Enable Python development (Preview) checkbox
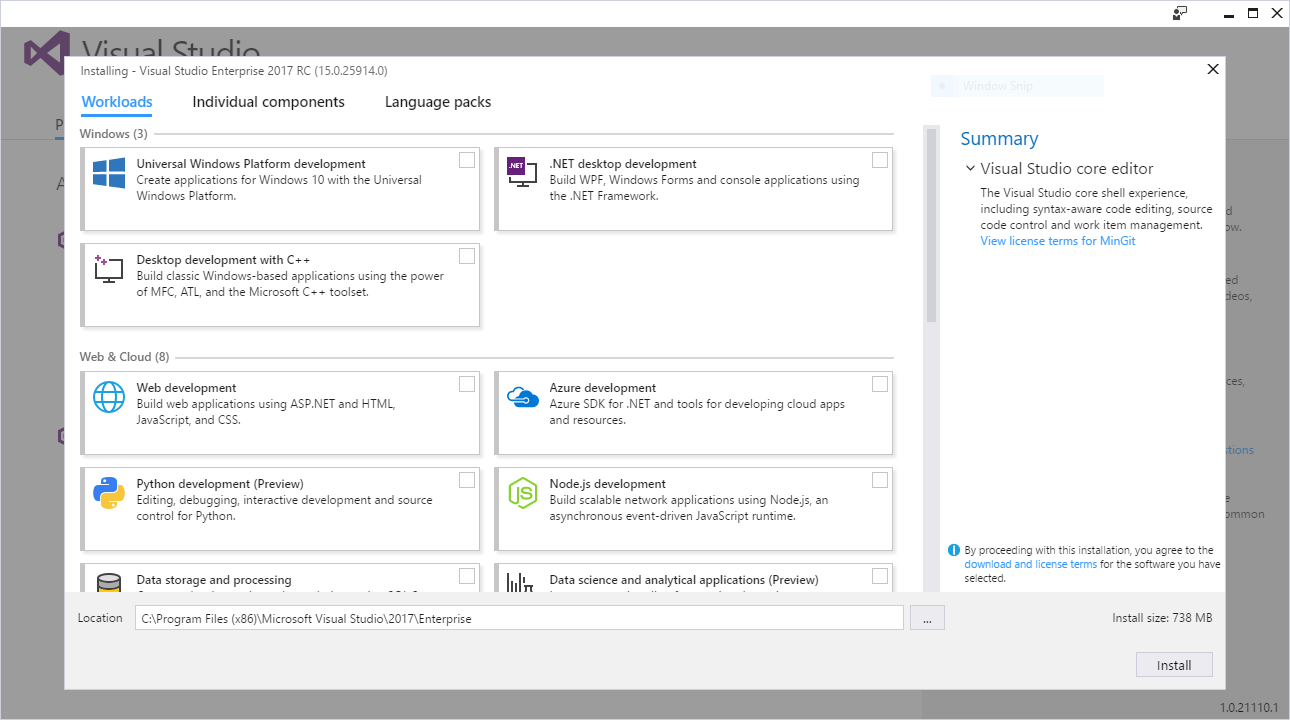 [467, 480]
